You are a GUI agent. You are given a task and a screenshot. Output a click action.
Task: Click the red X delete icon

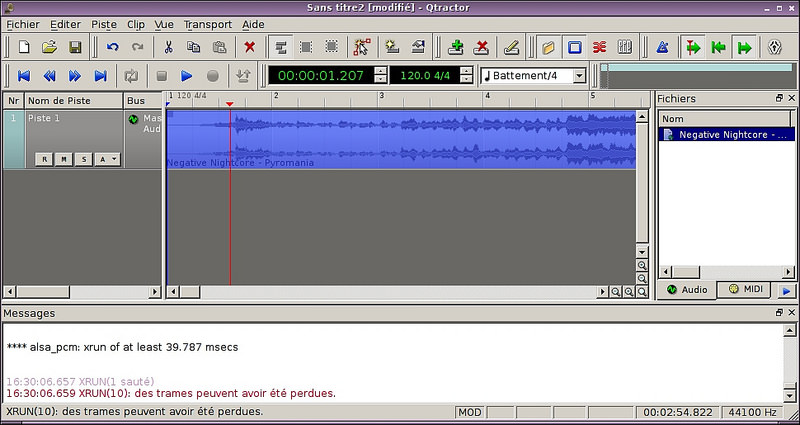tap(249, 47)
